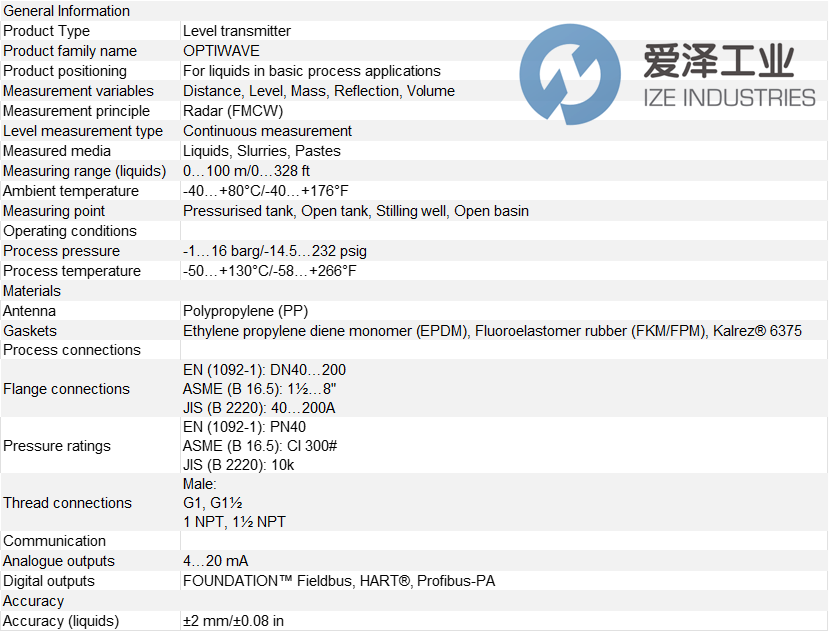Click the '±2 mm/±0.08 in' value

coord(233,621)
